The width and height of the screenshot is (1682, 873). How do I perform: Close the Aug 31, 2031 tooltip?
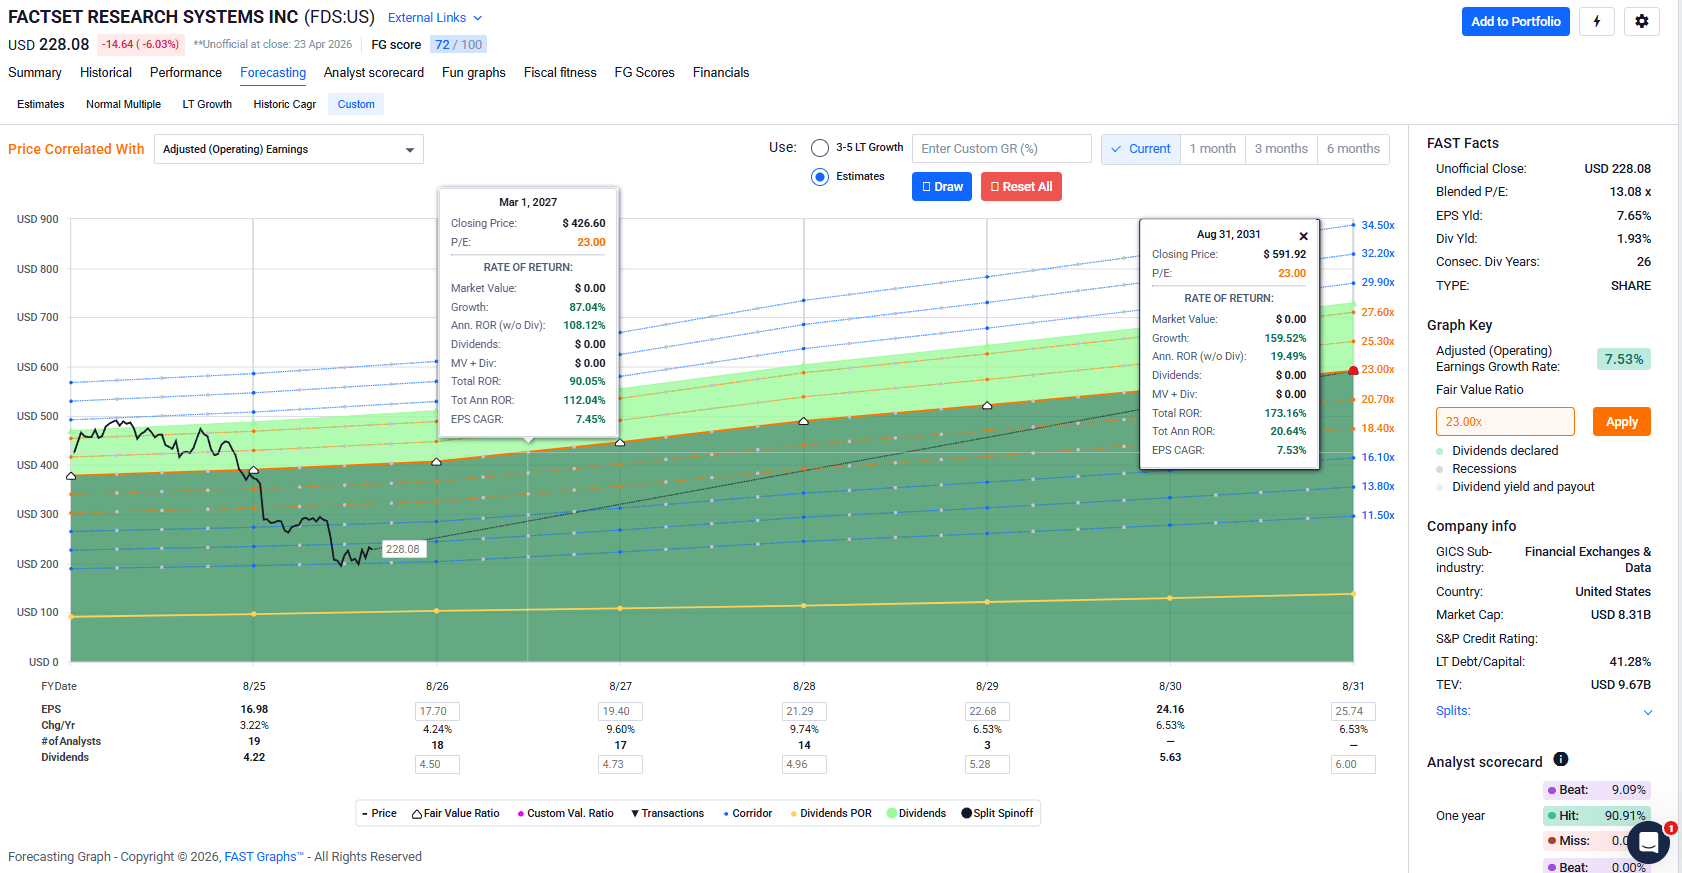tap(1303, 236)
